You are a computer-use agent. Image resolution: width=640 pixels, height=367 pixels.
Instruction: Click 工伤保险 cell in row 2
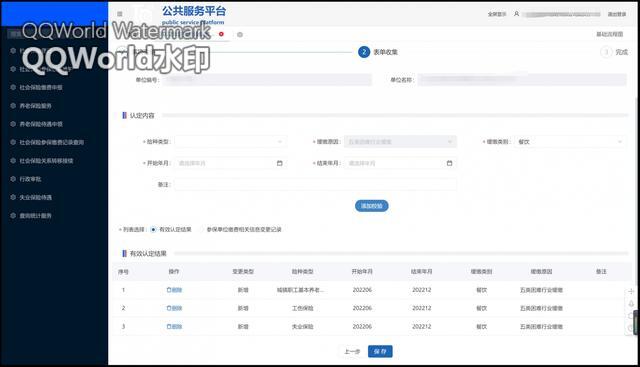click(302, 308)
